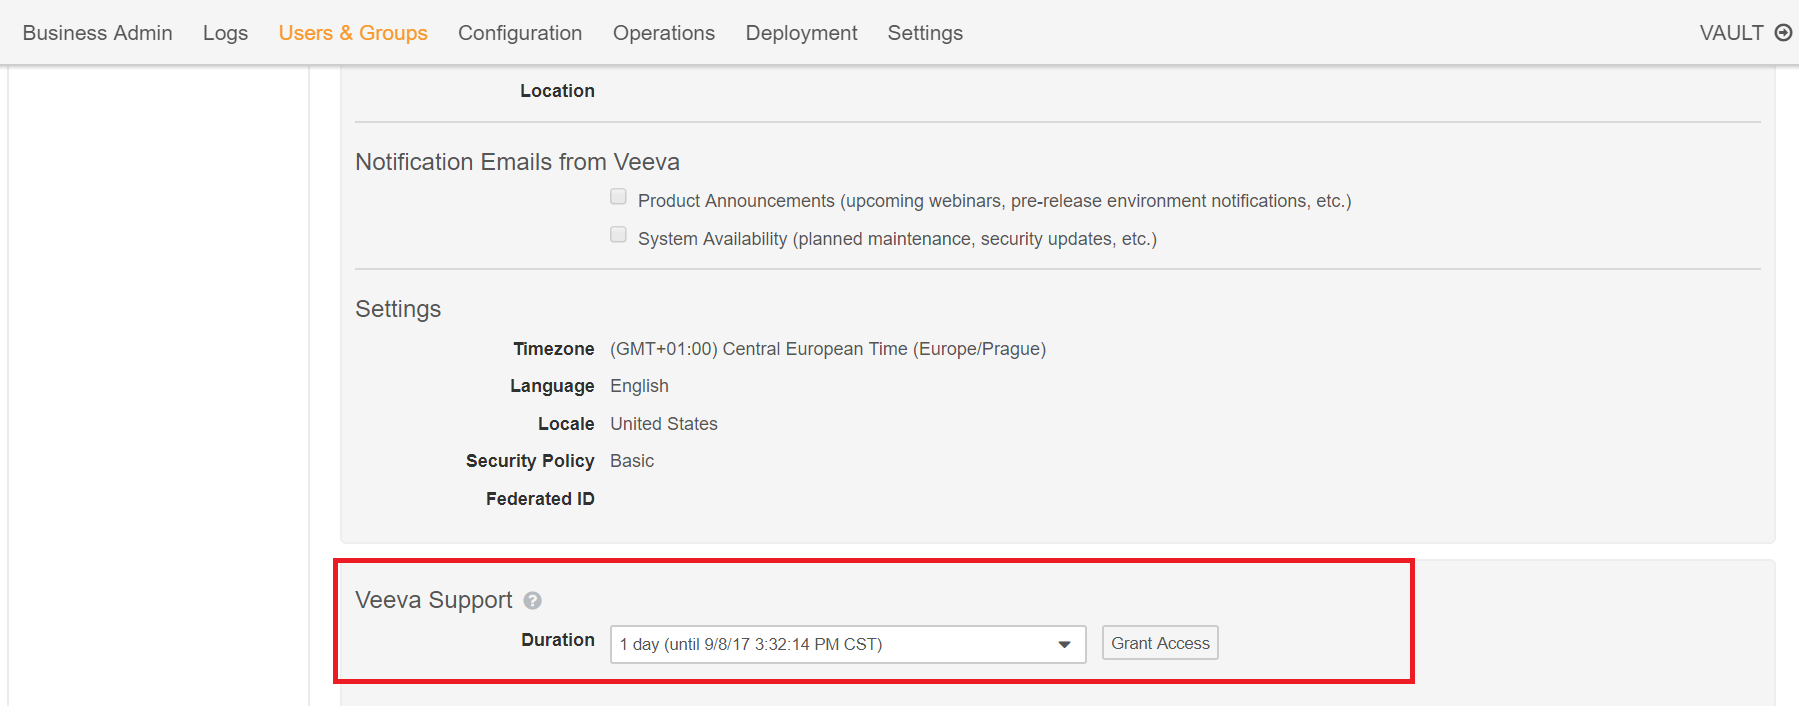Go to the Logs tab
The height and width of the screenshot is (706, 1799).
[x=225, y=33]
